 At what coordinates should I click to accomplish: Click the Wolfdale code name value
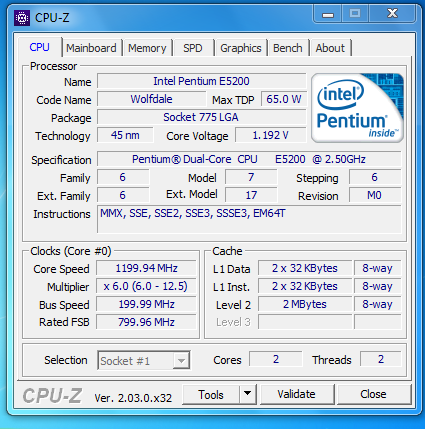tap(151, 99)
